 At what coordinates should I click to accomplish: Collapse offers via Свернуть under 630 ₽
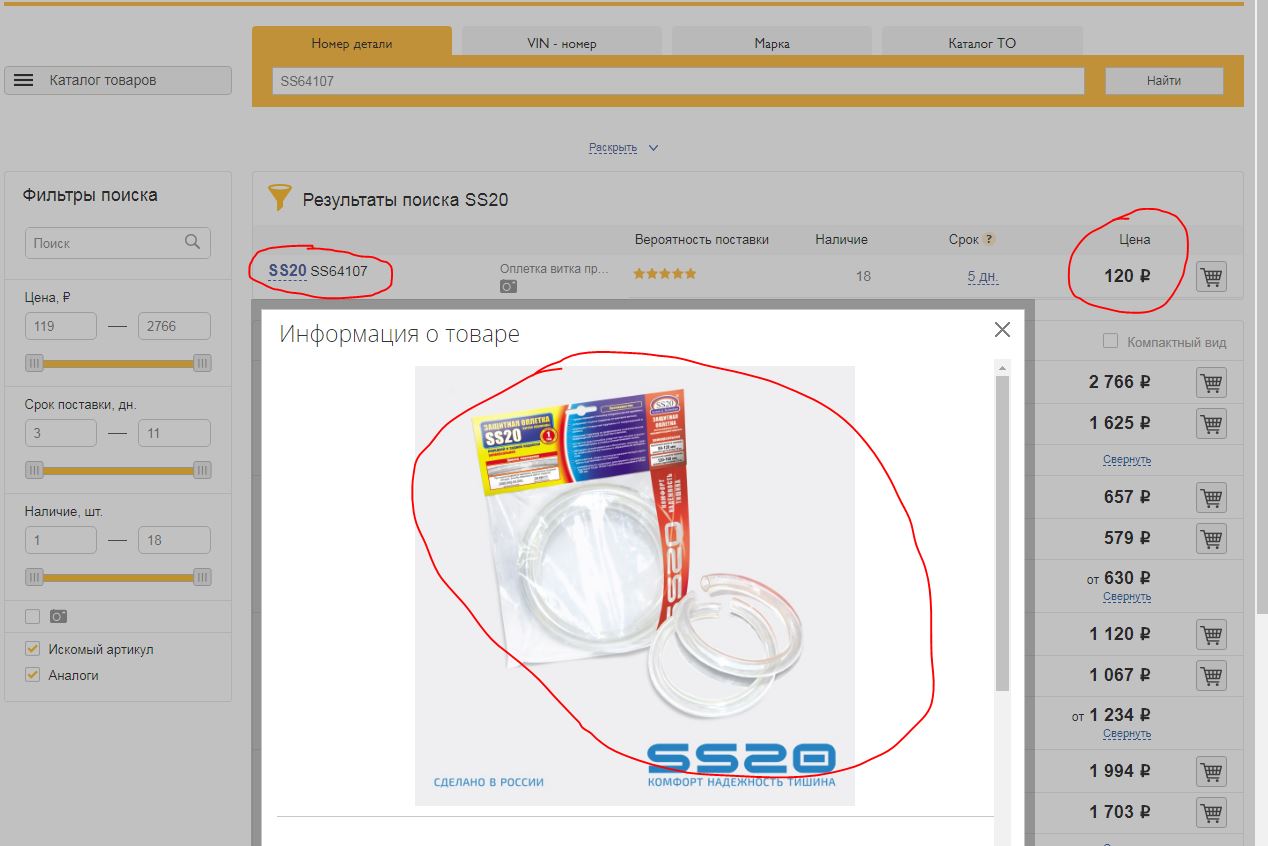tap(1127, 597)
